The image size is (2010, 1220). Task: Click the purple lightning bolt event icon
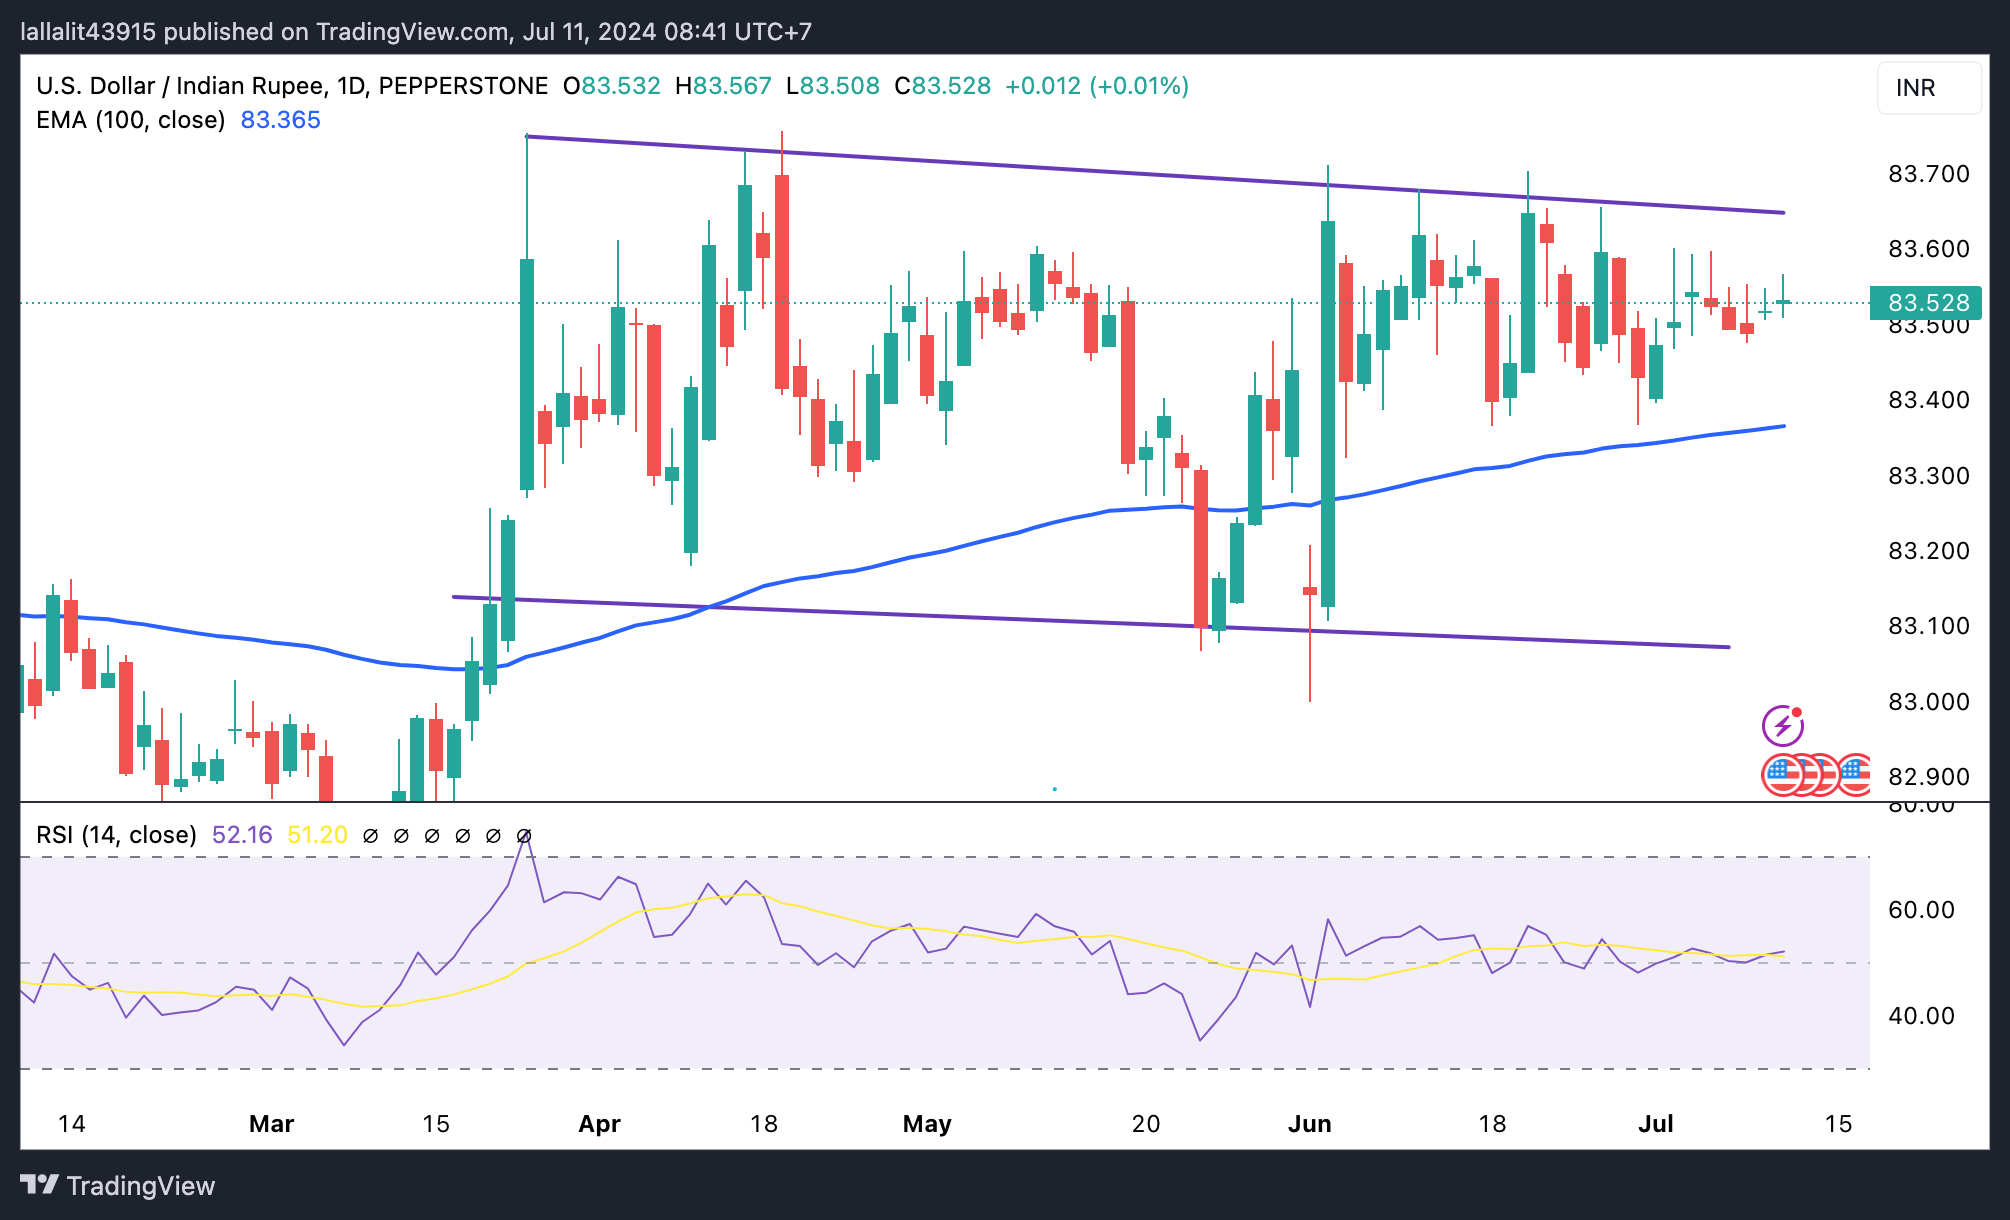1782,726
